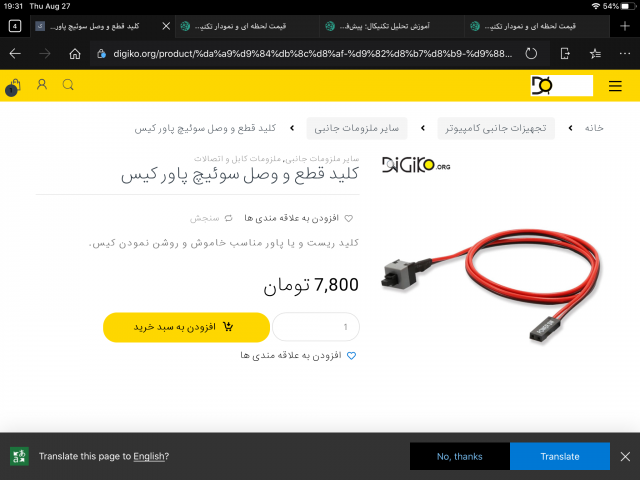This screenshot has width=640, height=480.
Task: Open the tab count switcher
Action: point(15,27)
